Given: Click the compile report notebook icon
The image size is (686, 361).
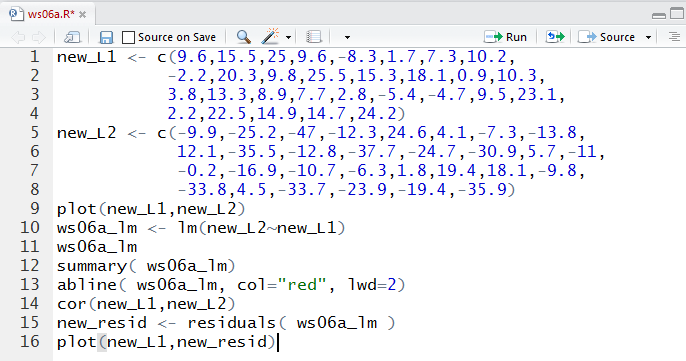Looking at the screenshot, I should point(314,37).
